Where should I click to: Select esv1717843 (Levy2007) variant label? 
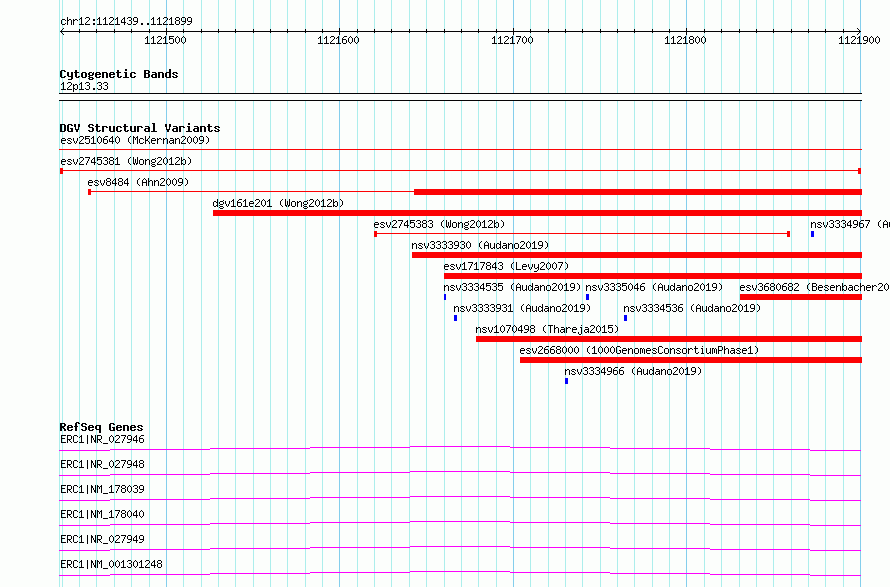506,266
